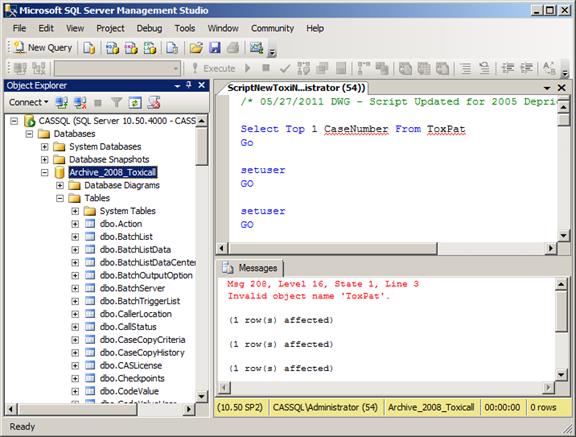Select the dbo.BatchListData table
Viewport: 576px width, 437px height.
click(x=135, y=250)
